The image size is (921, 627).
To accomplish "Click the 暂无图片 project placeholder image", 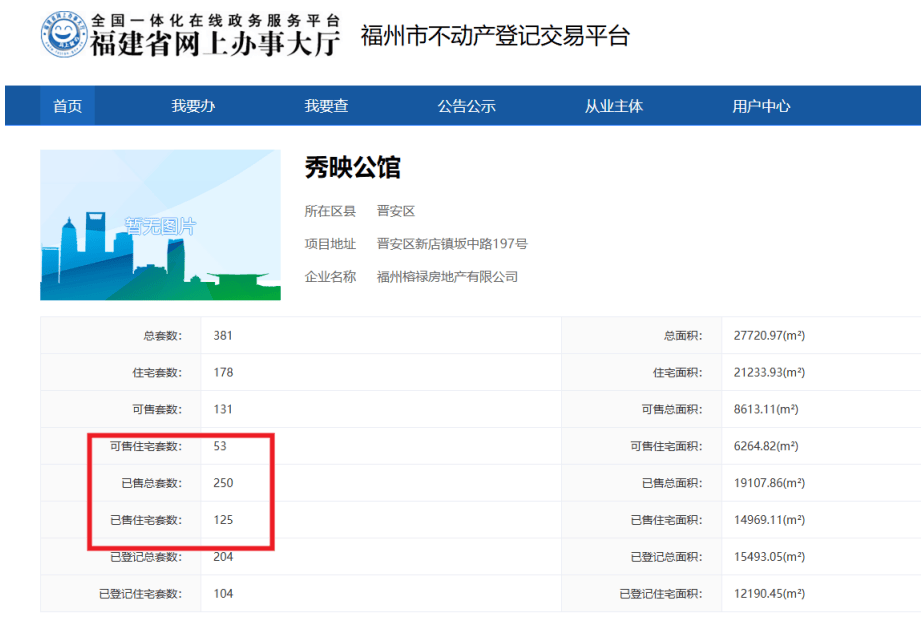I will (x=160, y=225).
